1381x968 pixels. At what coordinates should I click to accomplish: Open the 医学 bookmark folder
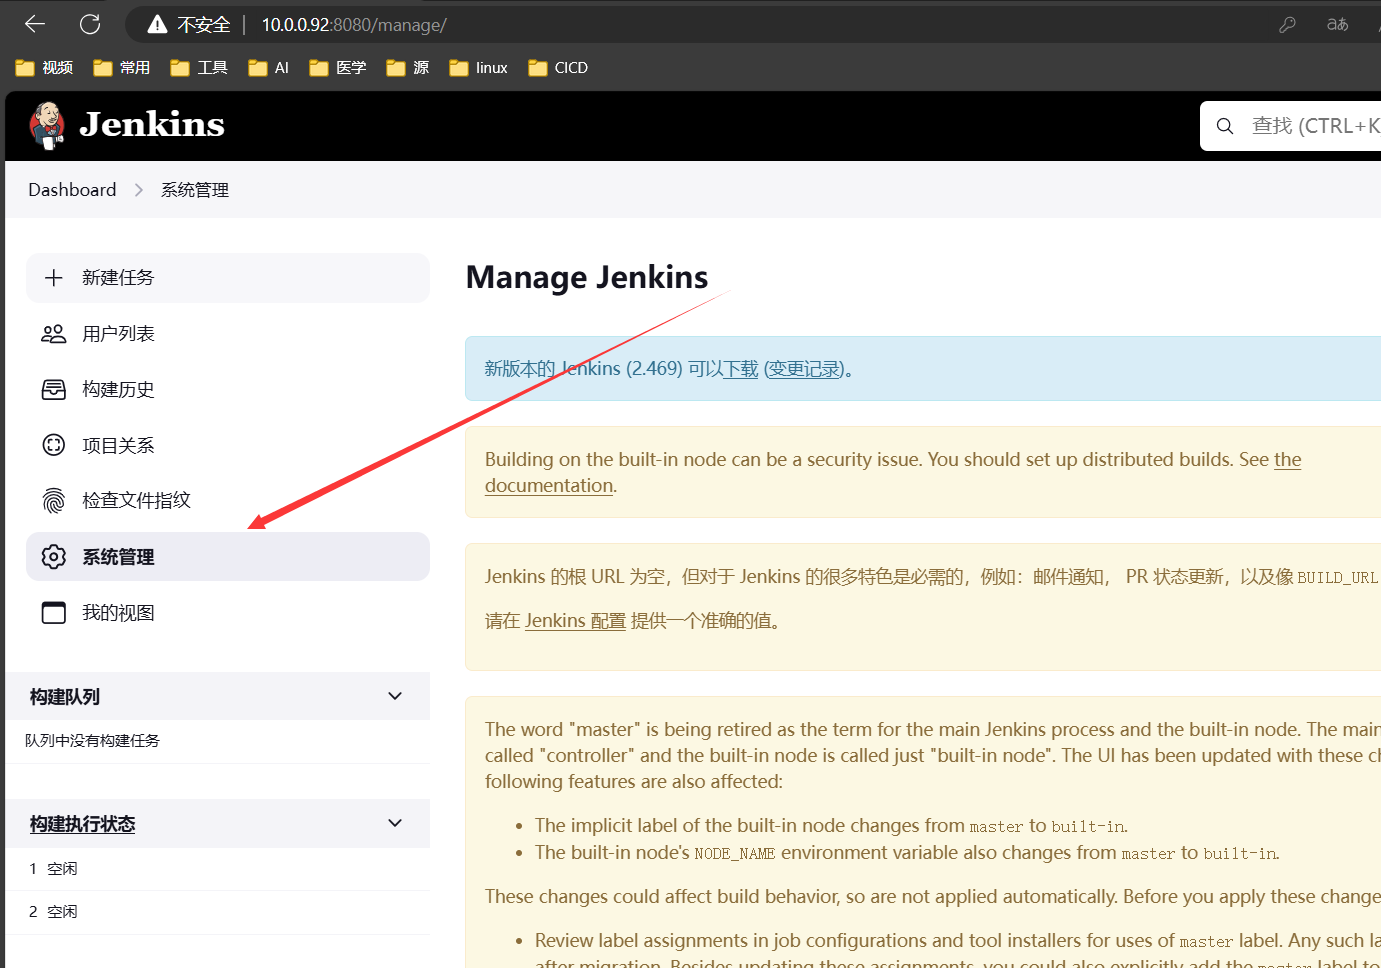point(337,68)
